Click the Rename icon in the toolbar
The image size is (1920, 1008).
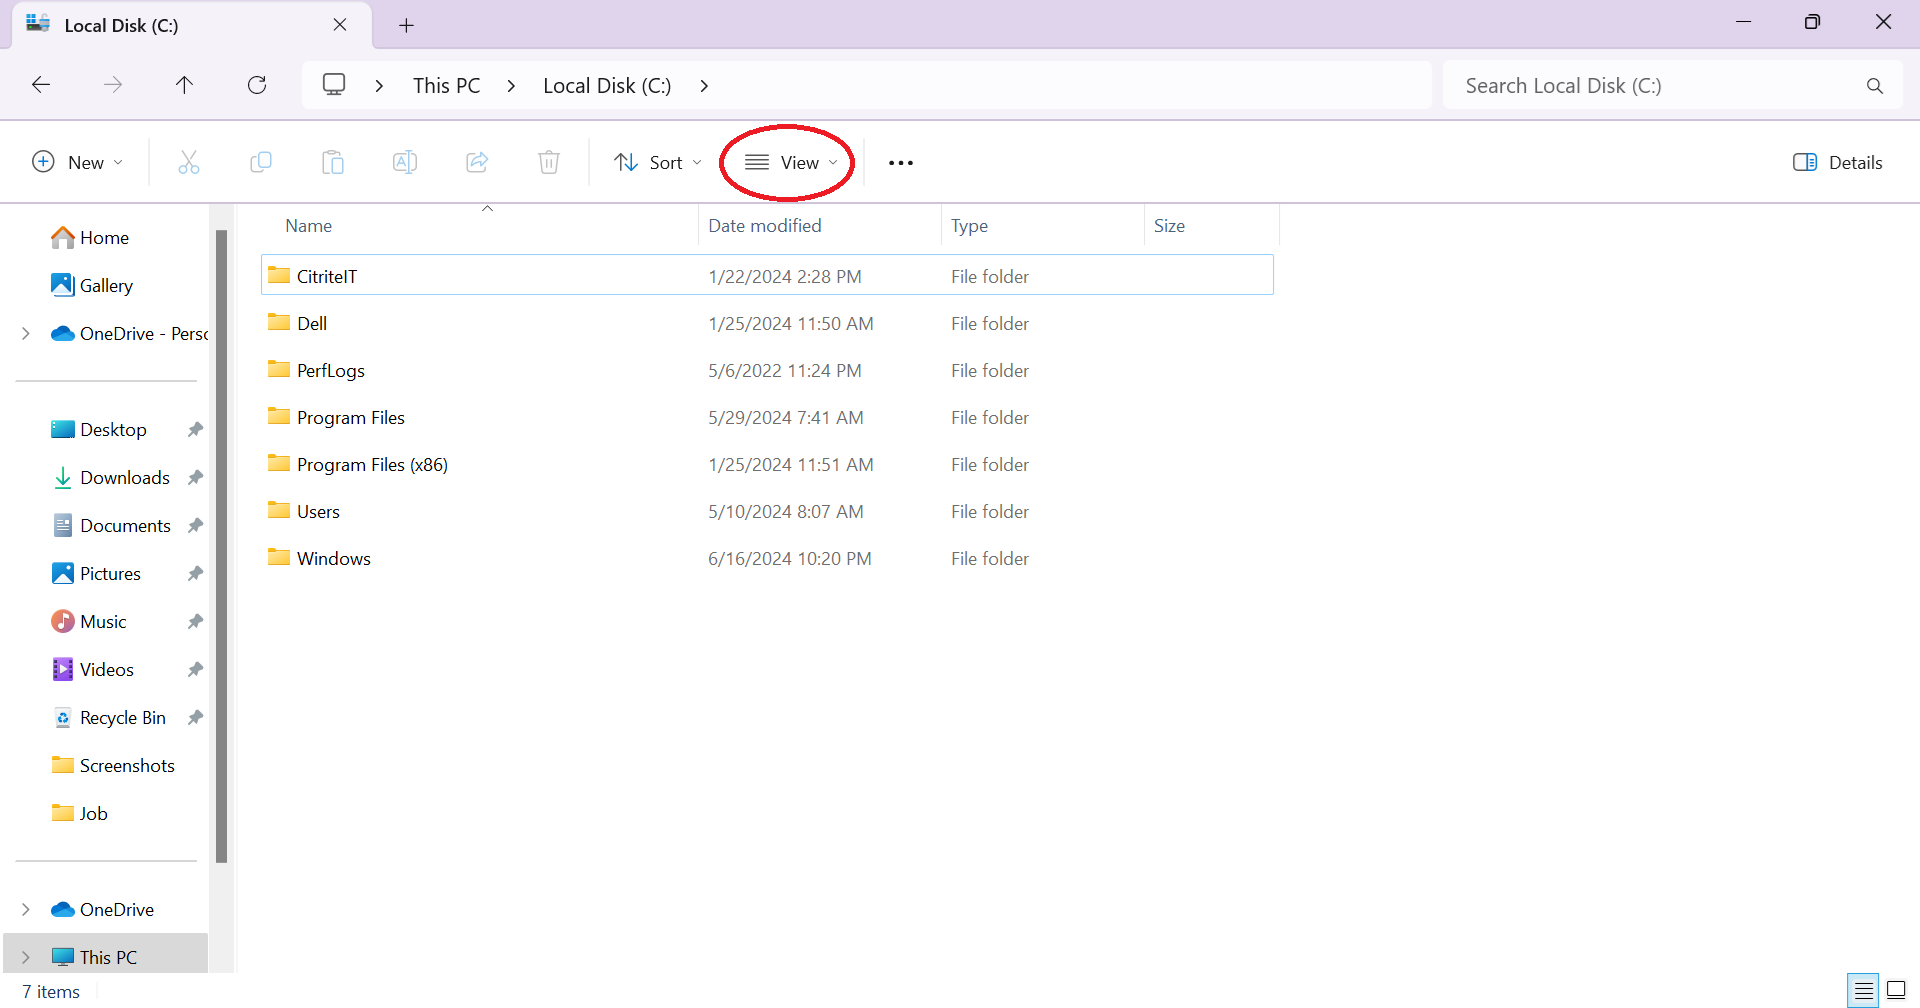(x=405, y=162)
